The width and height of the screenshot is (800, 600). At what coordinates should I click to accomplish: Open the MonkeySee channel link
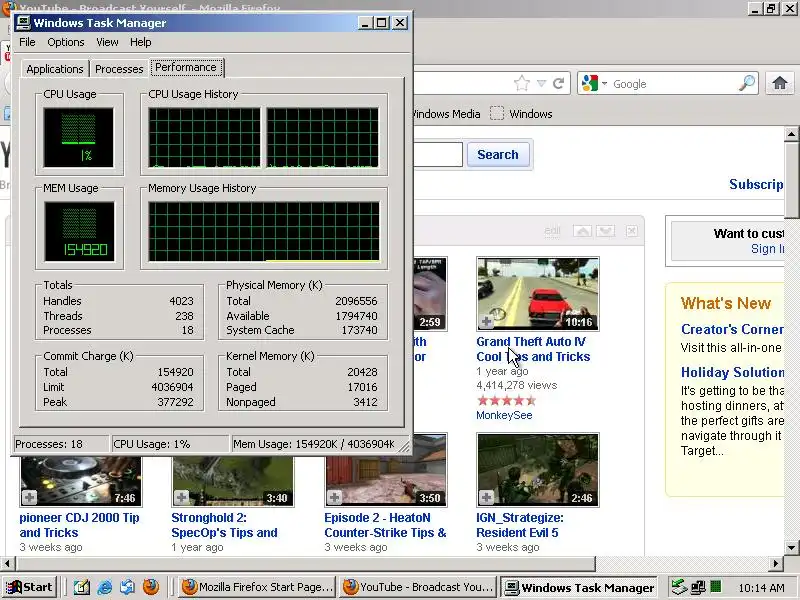[x=504, y=415]
